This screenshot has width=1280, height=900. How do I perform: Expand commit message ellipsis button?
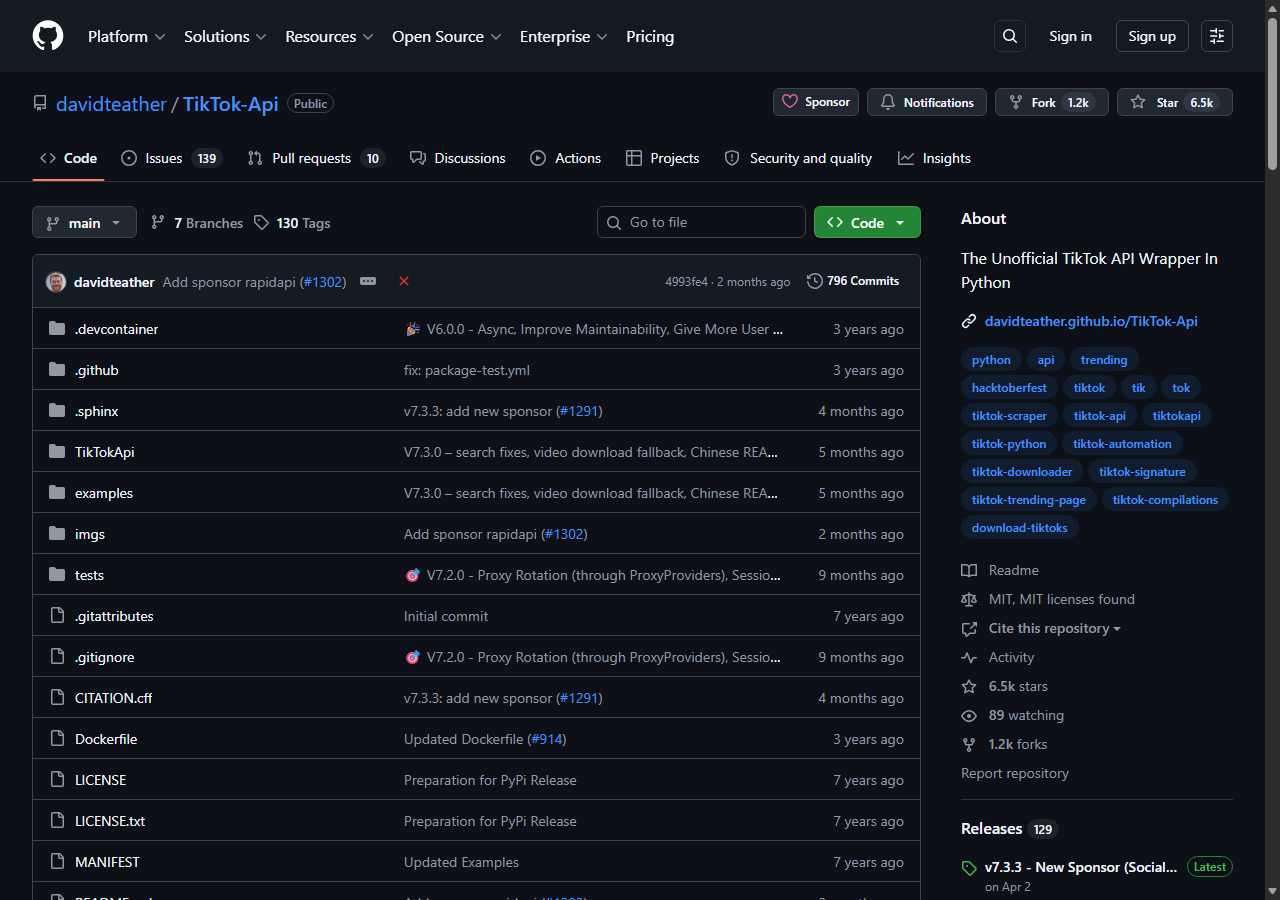tap(368, 281)
